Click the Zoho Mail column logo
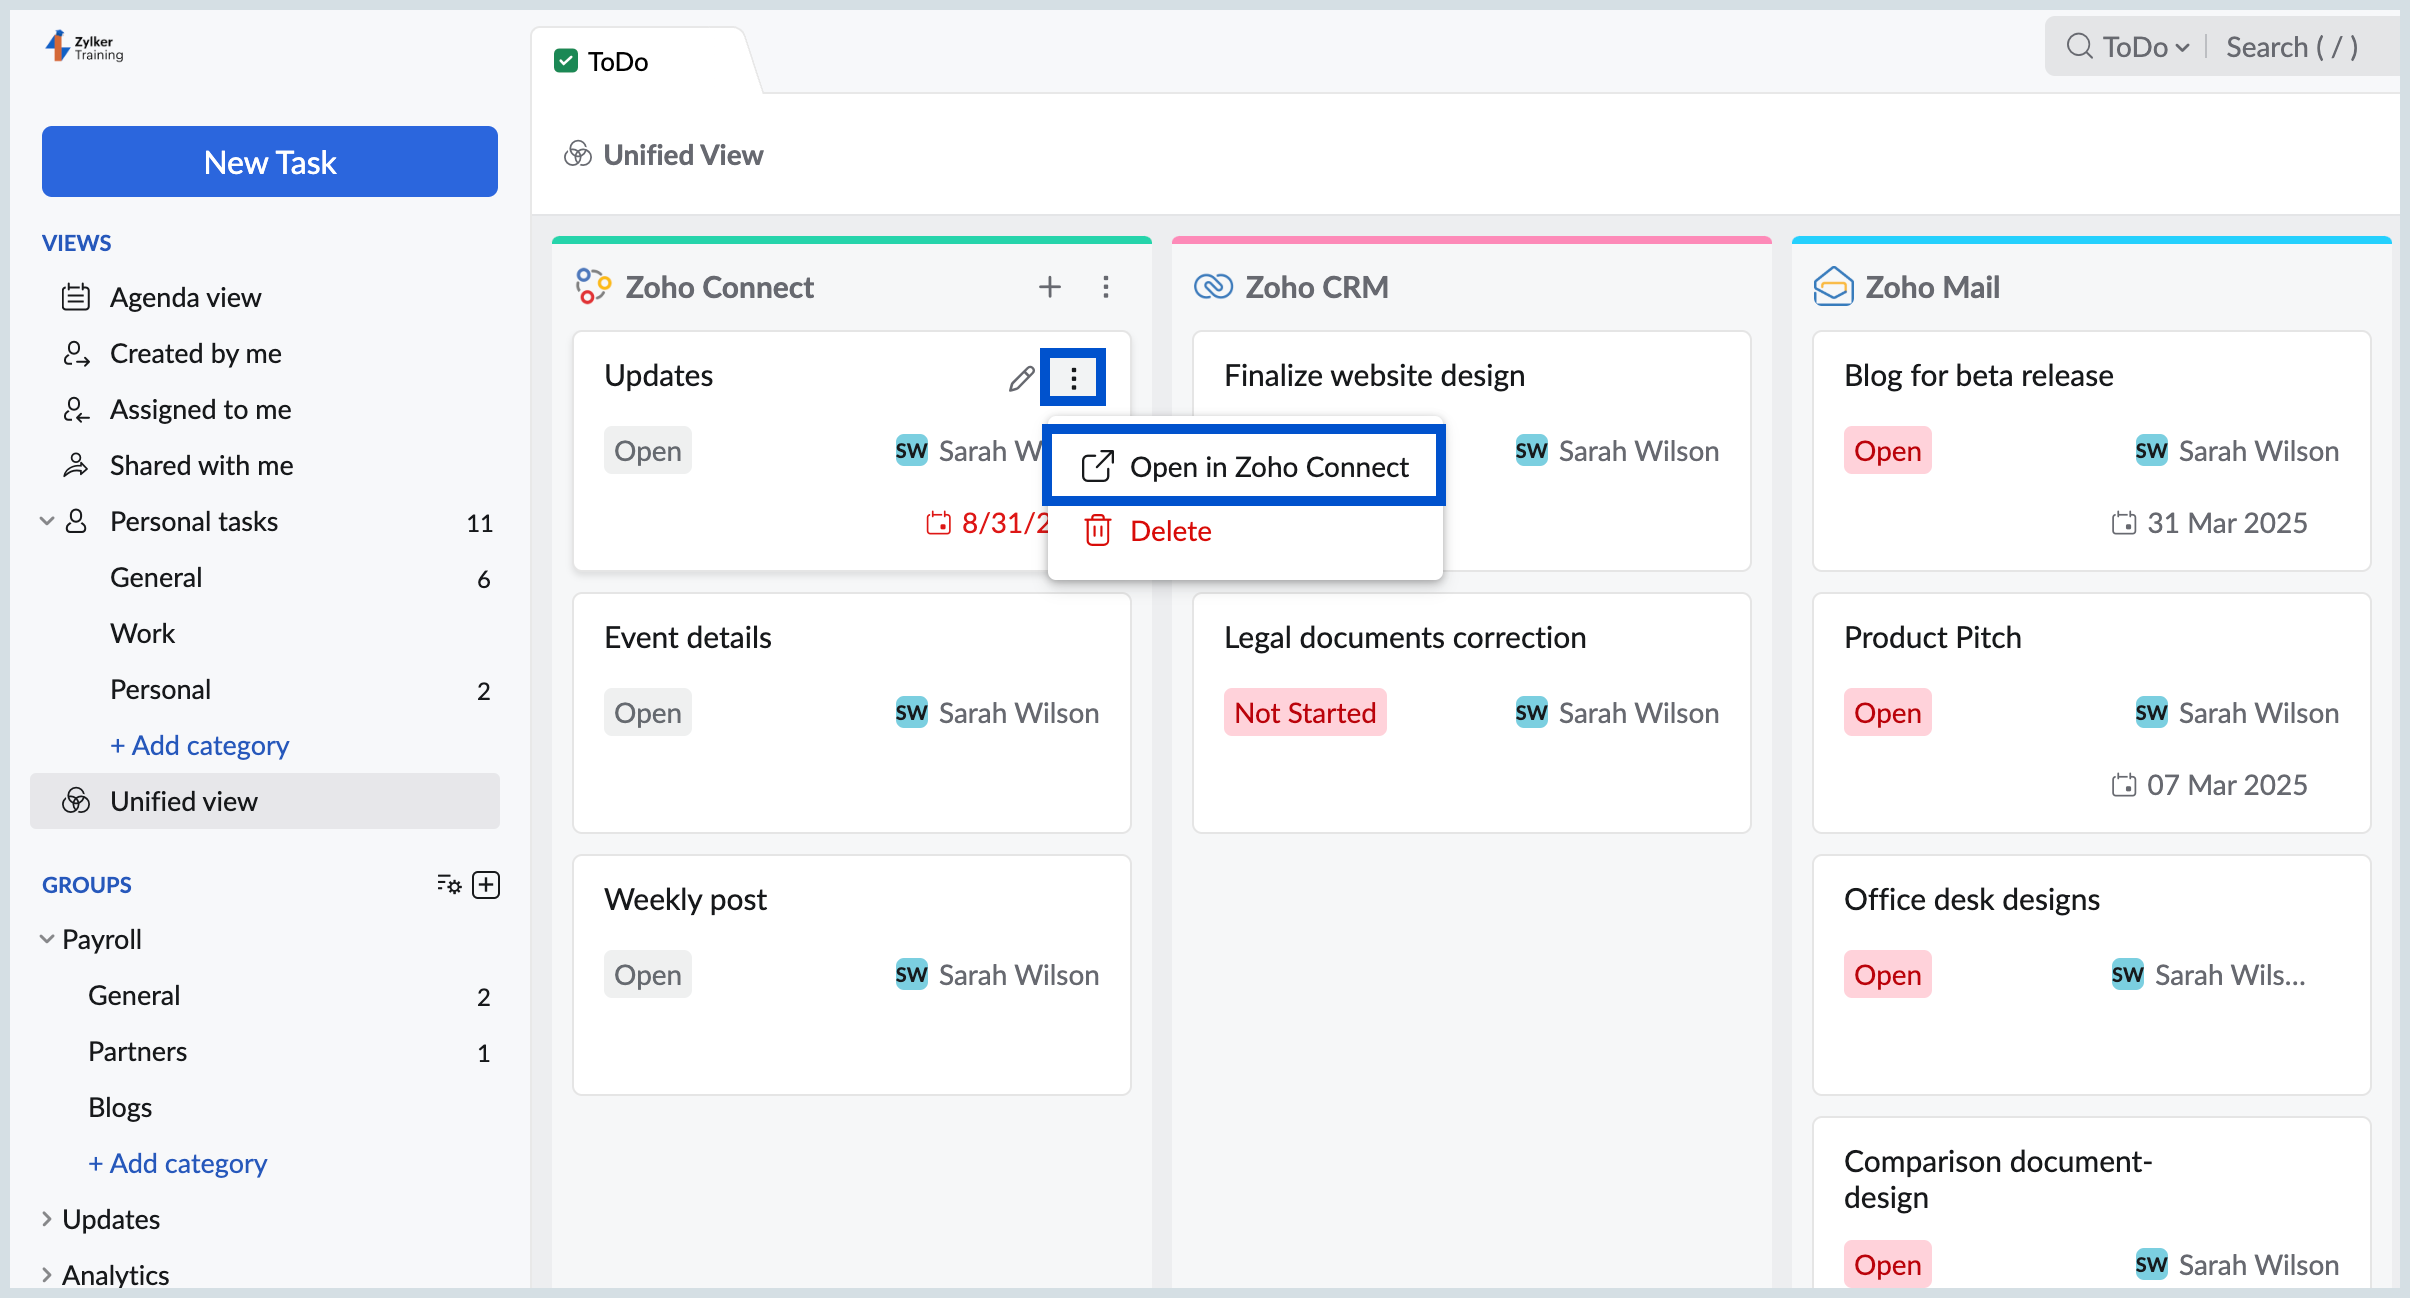 point(1833,287)
